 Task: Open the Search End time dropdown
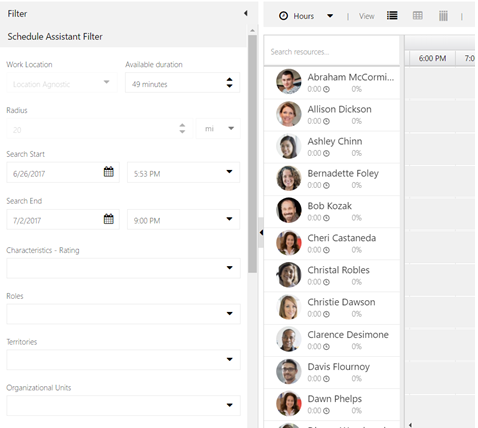pyautogui.click(x=183, y=219)
